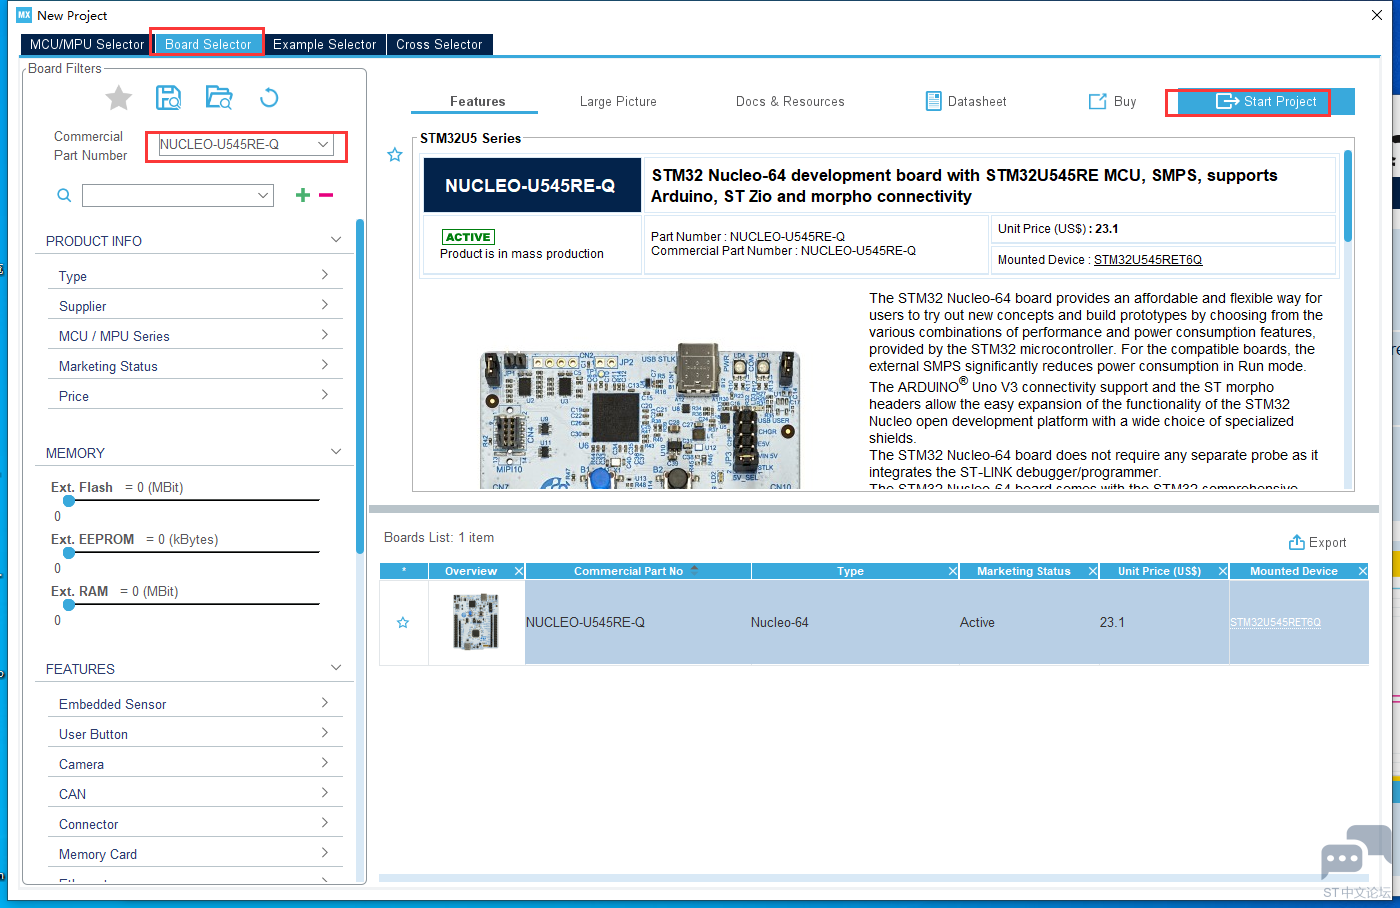Close the Type column

point(953,571)
